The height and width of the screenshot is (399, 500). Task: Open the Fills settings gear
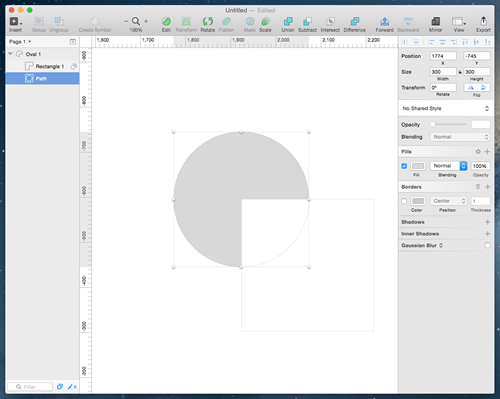pyautogui.click(x=478, y=152)
